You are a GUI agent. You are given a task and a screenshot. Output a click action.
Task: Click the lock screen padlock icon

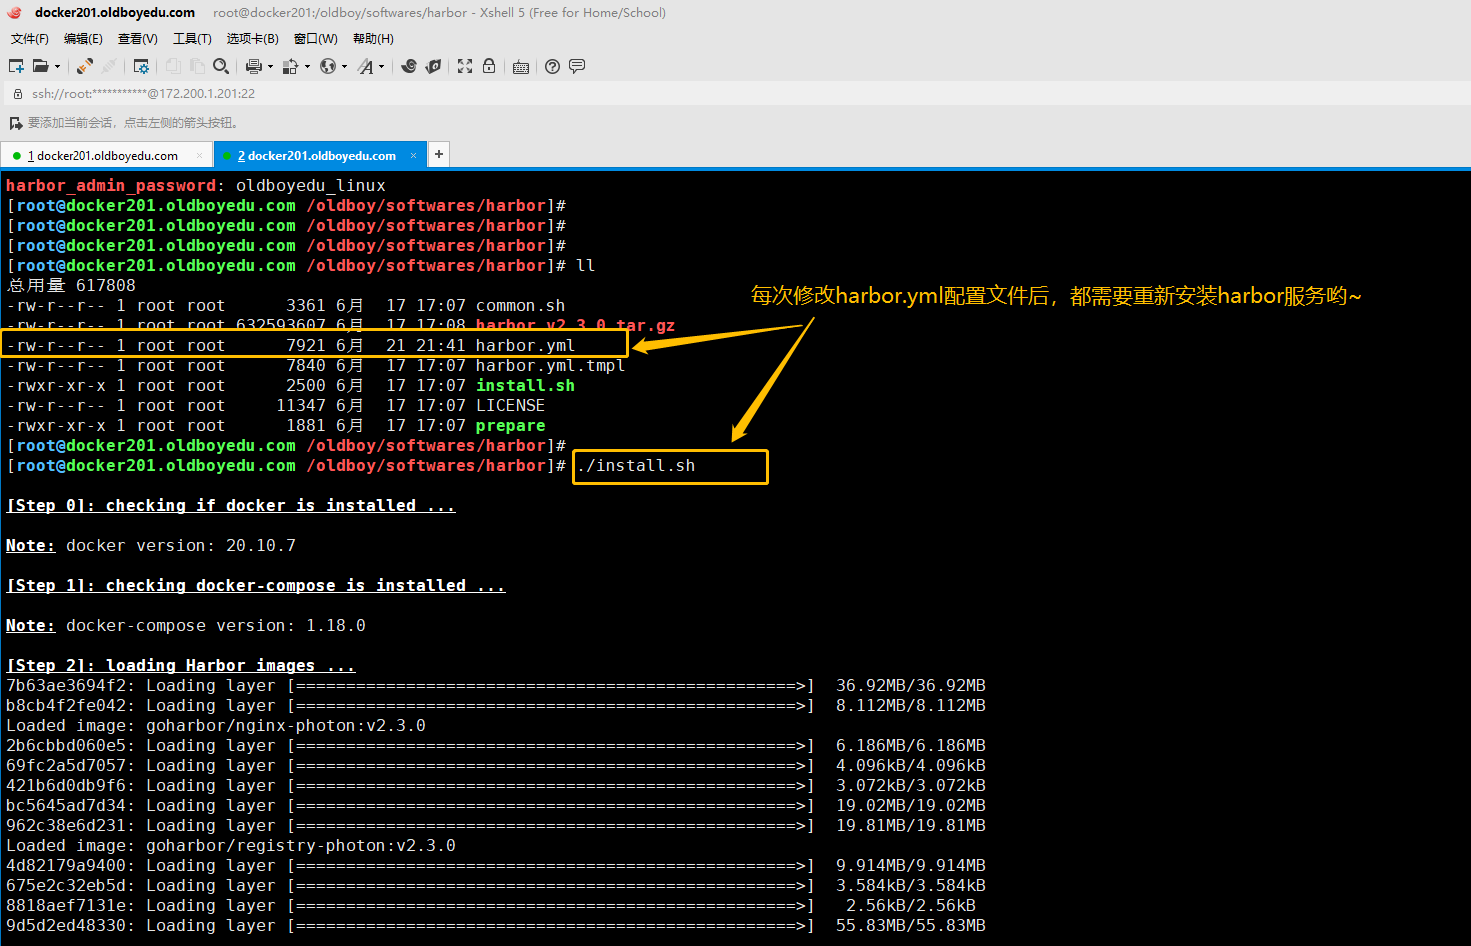pos(489,66)
